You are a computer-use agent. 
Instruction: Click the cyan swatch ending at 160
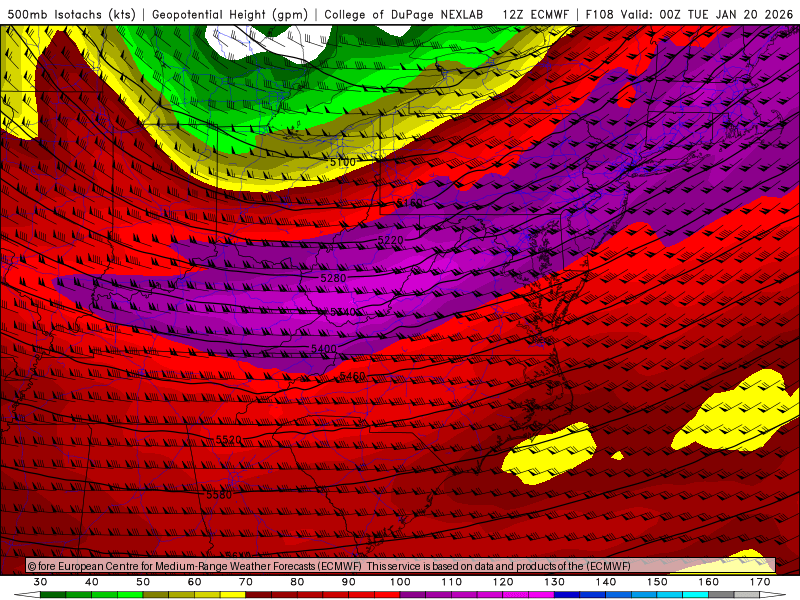click(696, 594)
